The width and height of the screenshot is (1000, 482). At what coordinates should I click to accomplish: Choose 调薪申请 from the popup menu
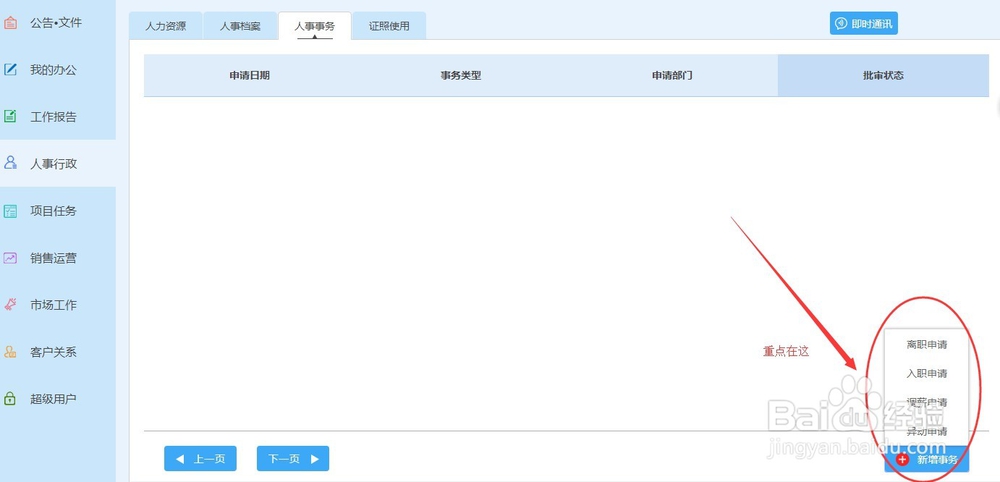coord(927,402)
